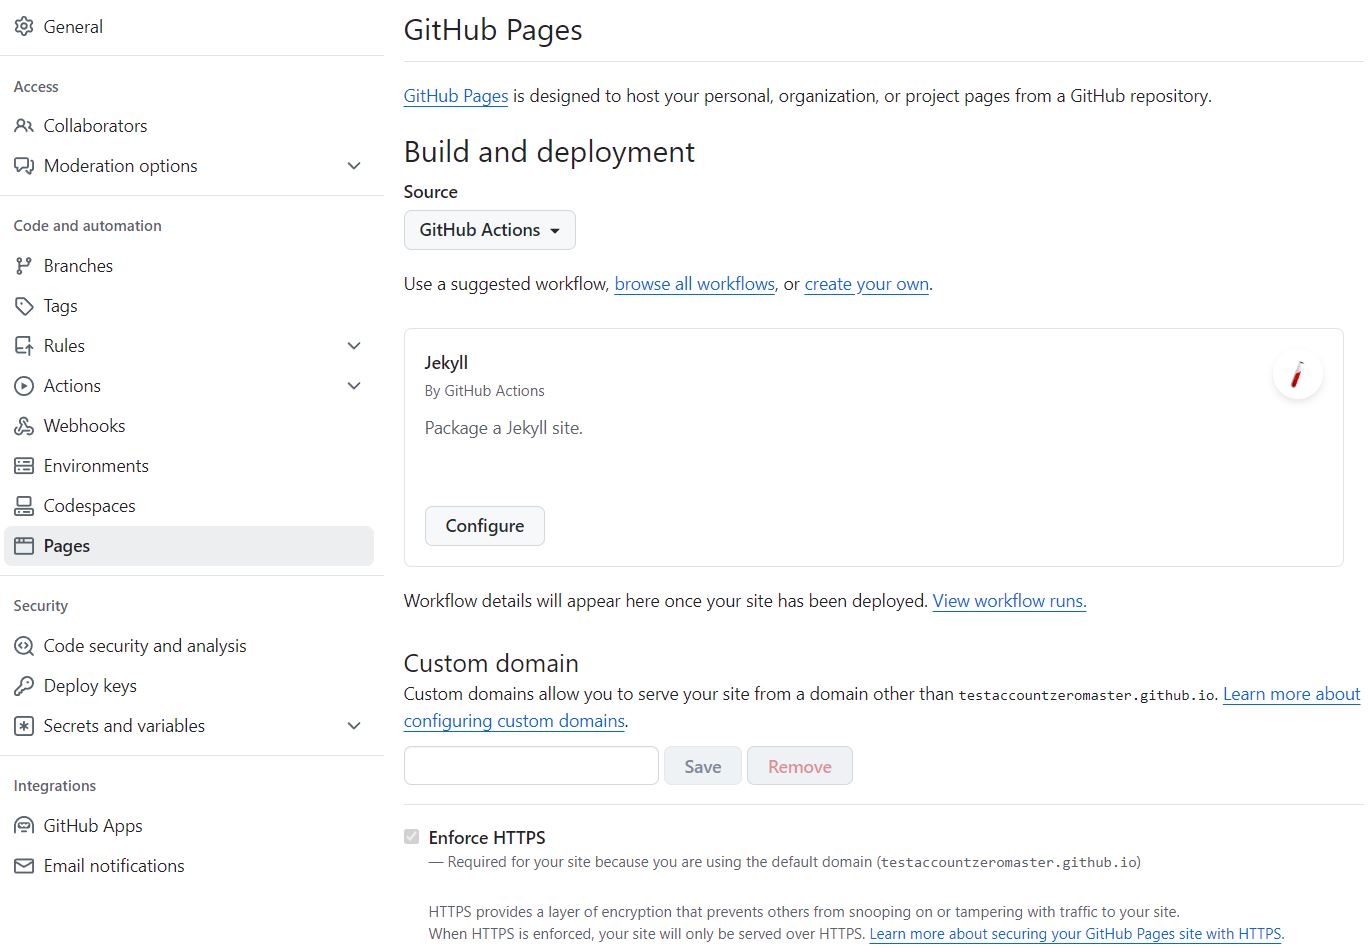Click the Codespaces icon

(x=24, y=506)
